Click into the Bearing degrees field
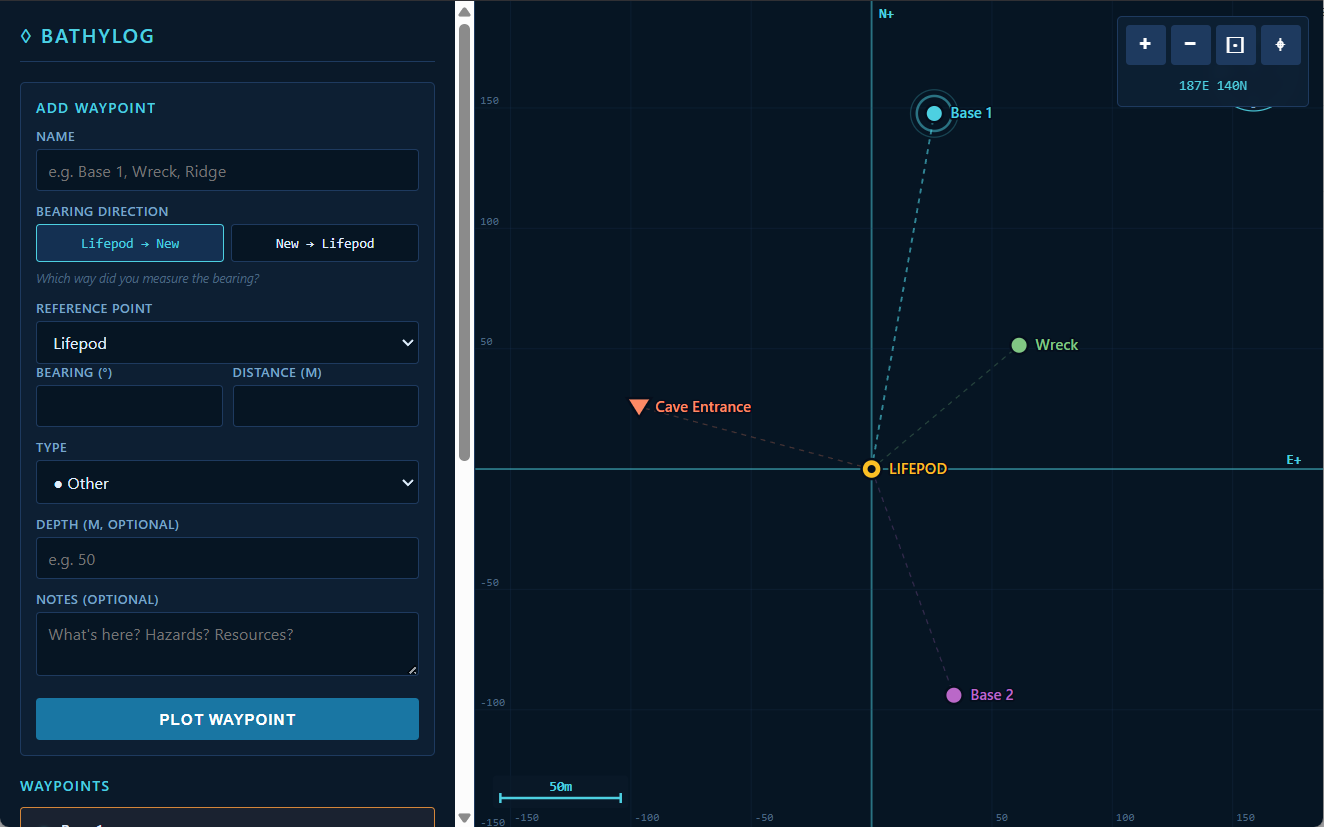1324x827 pixels. click(129, 406)
